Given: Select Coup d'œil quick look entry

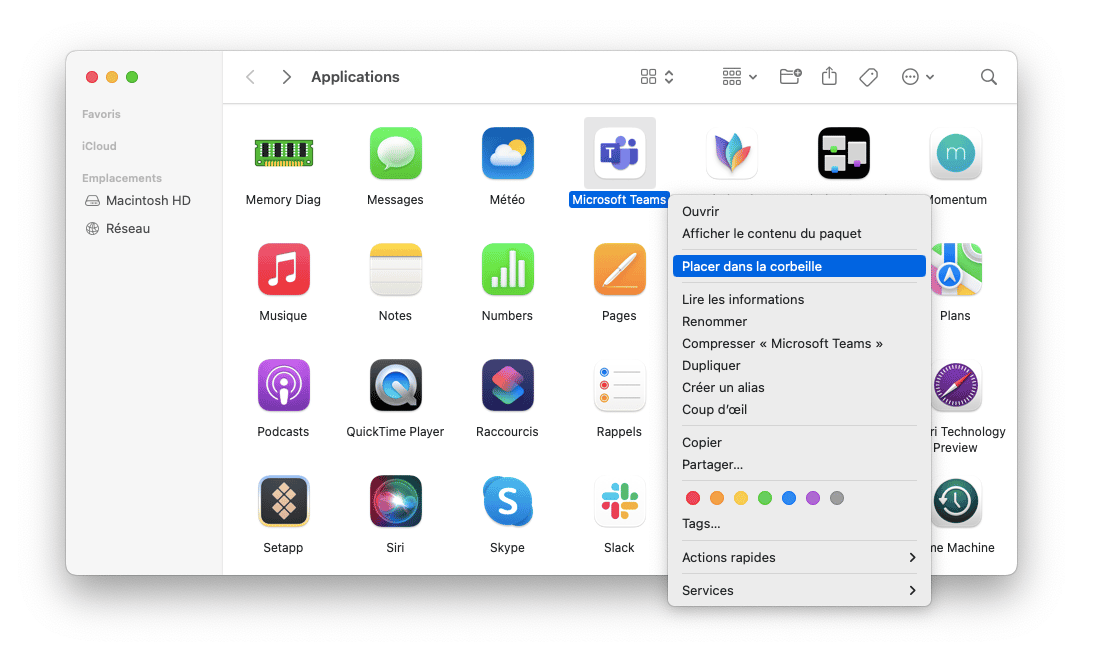Looking at the screenshot, I should pyautogui.click(x=799, y=410).
